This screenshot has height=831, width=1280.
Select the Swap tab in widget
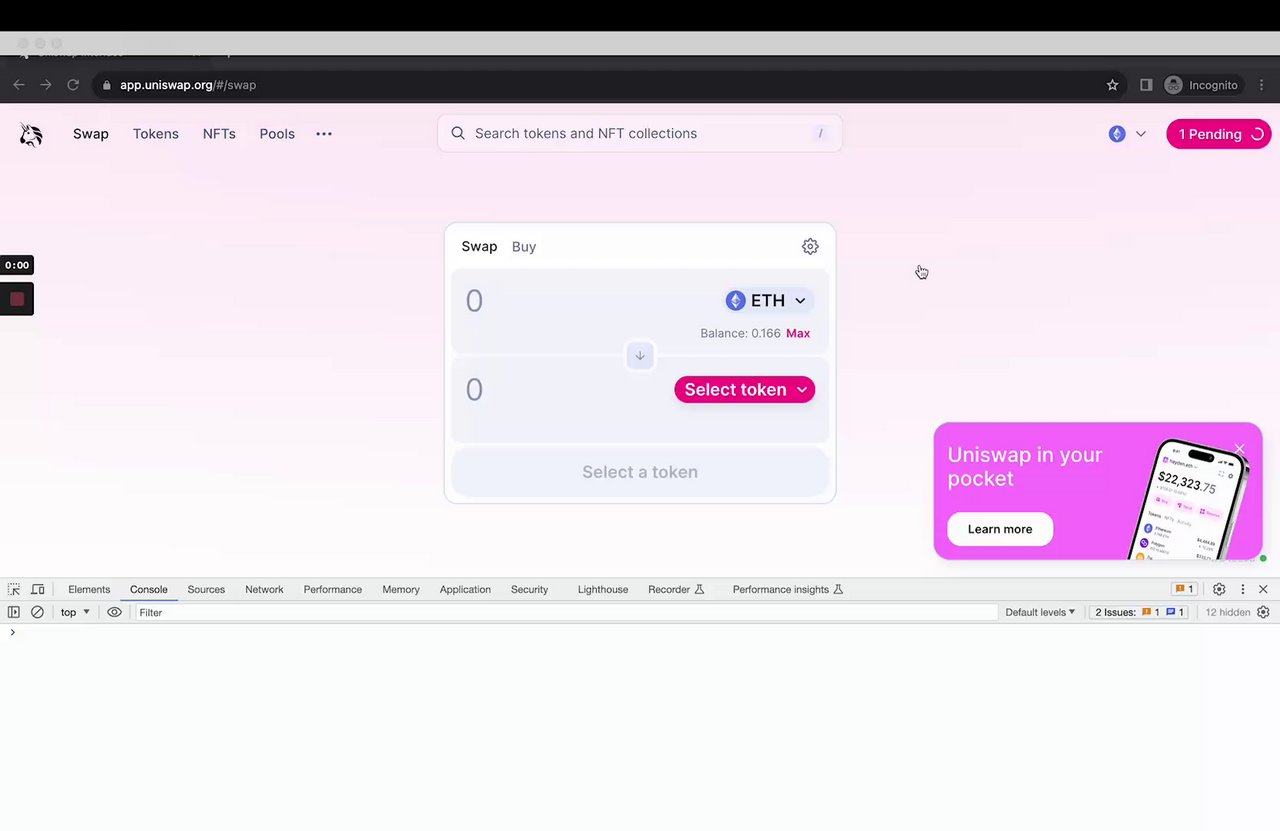tap(479, 246)
